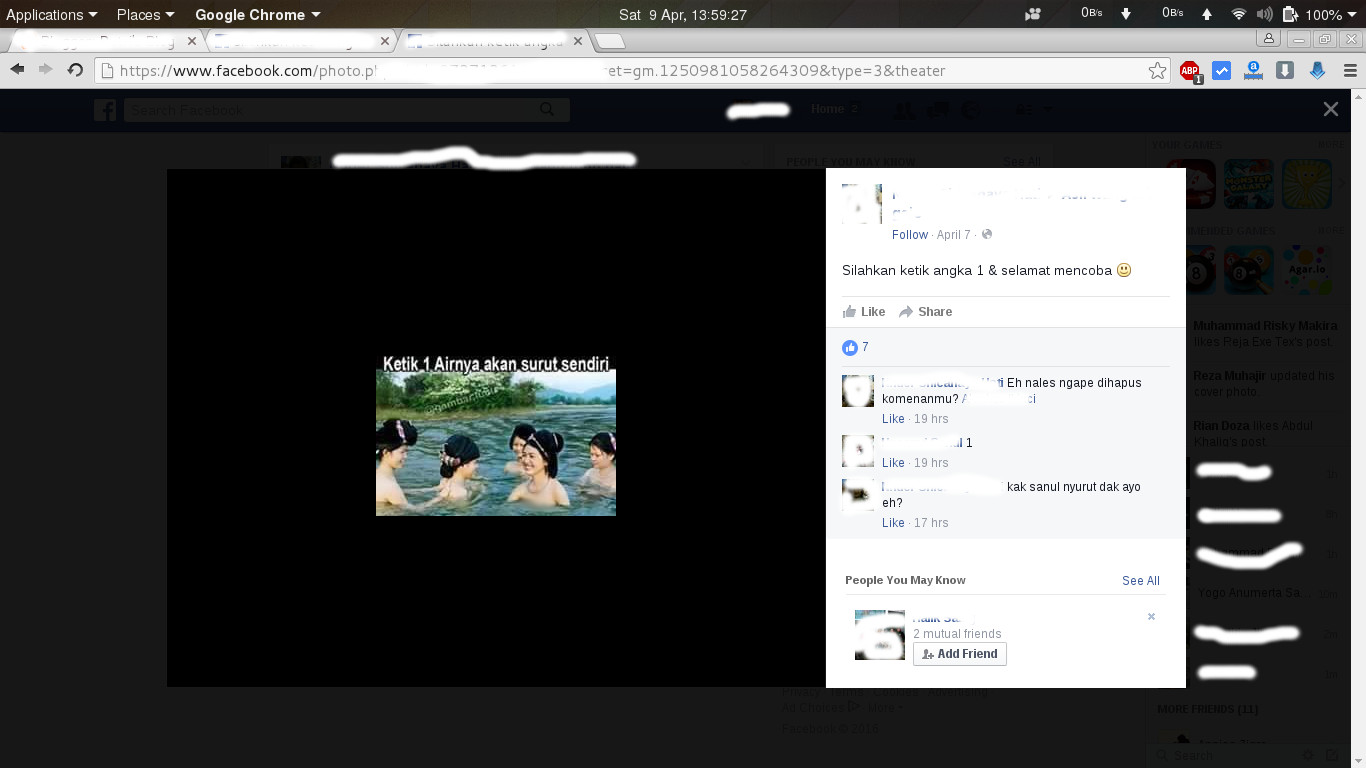Click the Share button
Viewport: 1366px width, 768px height.
(925, 312)
